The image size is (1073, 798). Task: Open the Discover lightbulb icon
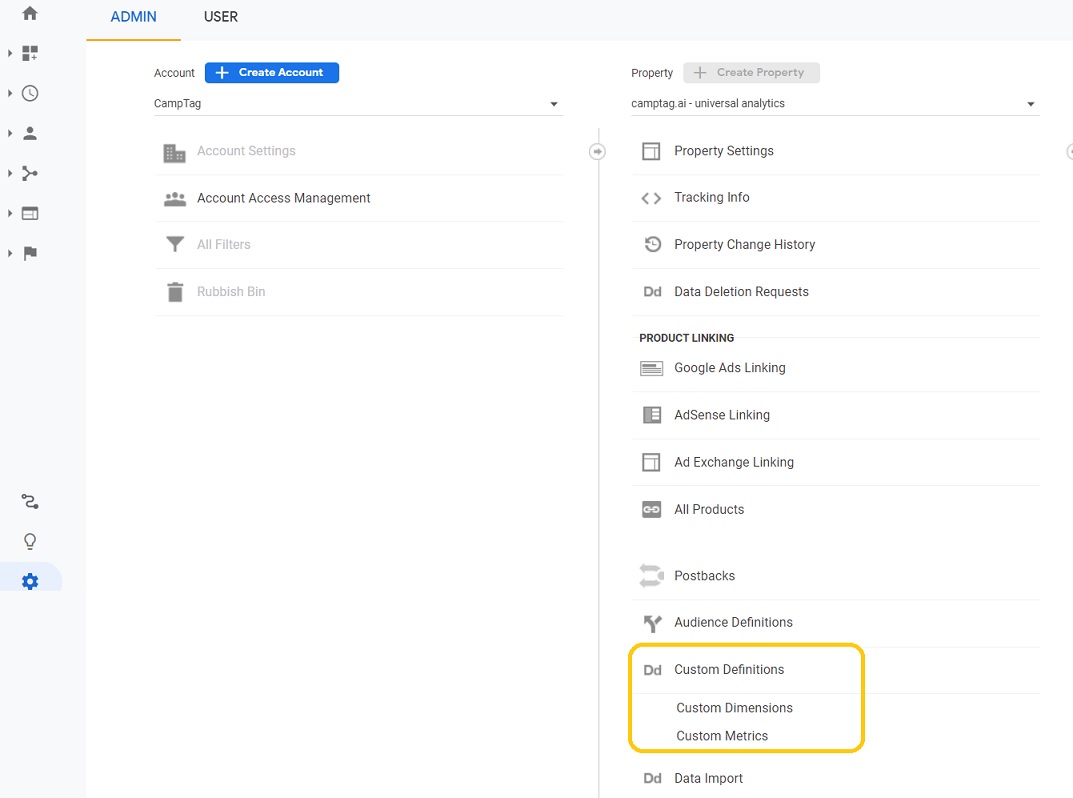click(x=29, y=541)
